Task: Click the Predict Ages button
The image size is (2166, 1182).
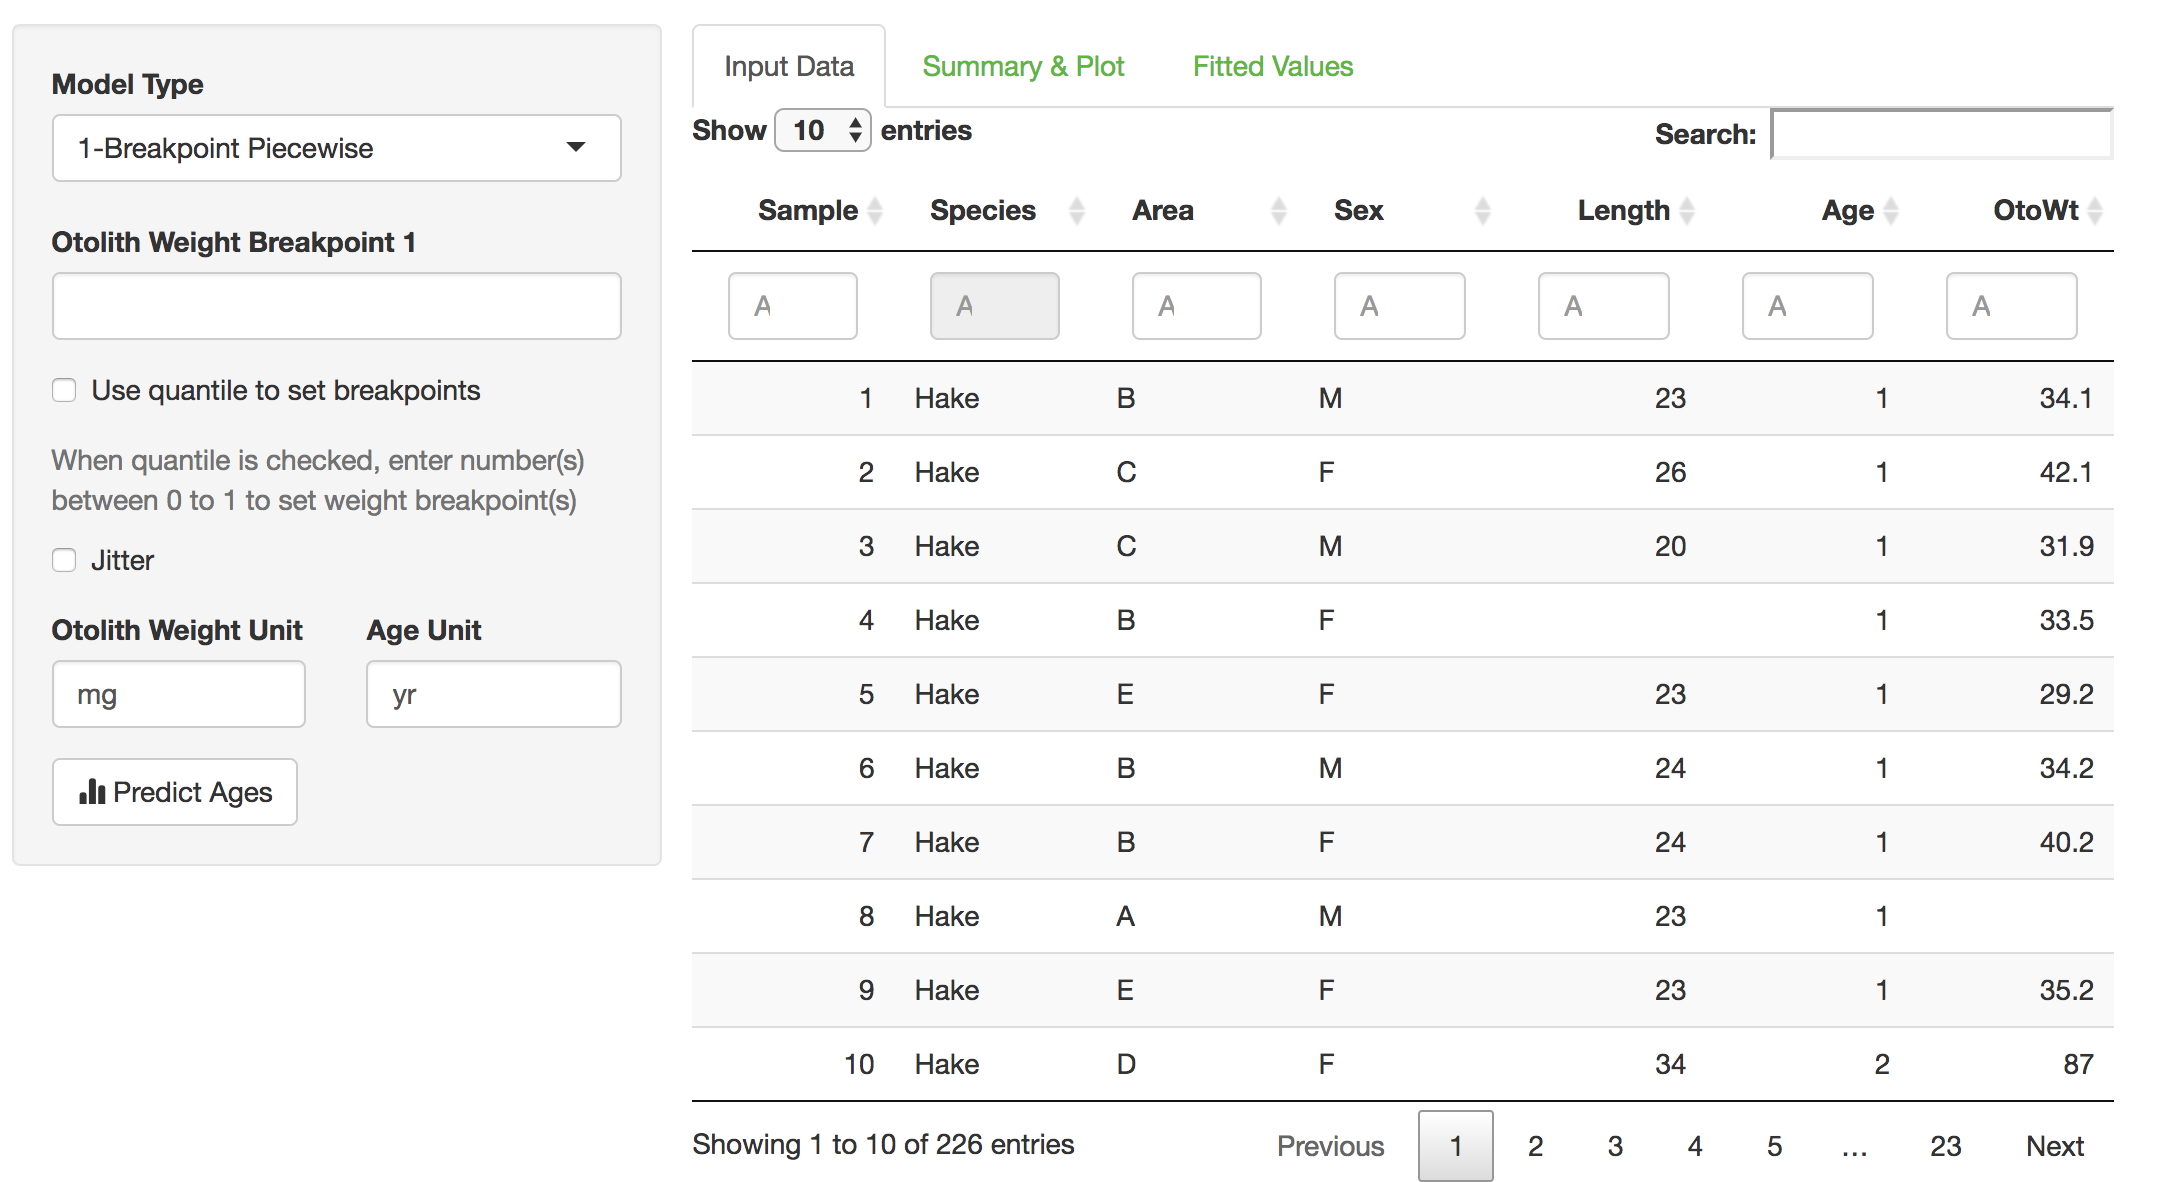Action: click(175, 792)
